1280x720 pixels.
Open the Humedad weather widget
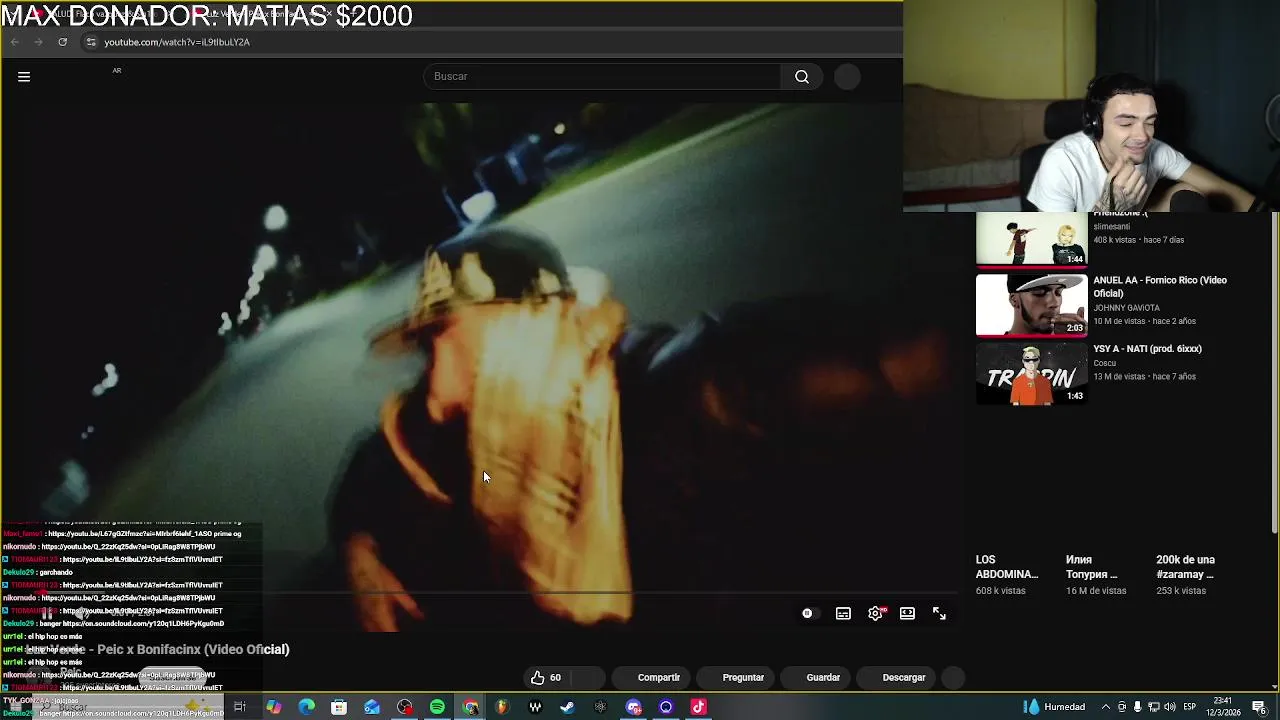(1054, 707)
